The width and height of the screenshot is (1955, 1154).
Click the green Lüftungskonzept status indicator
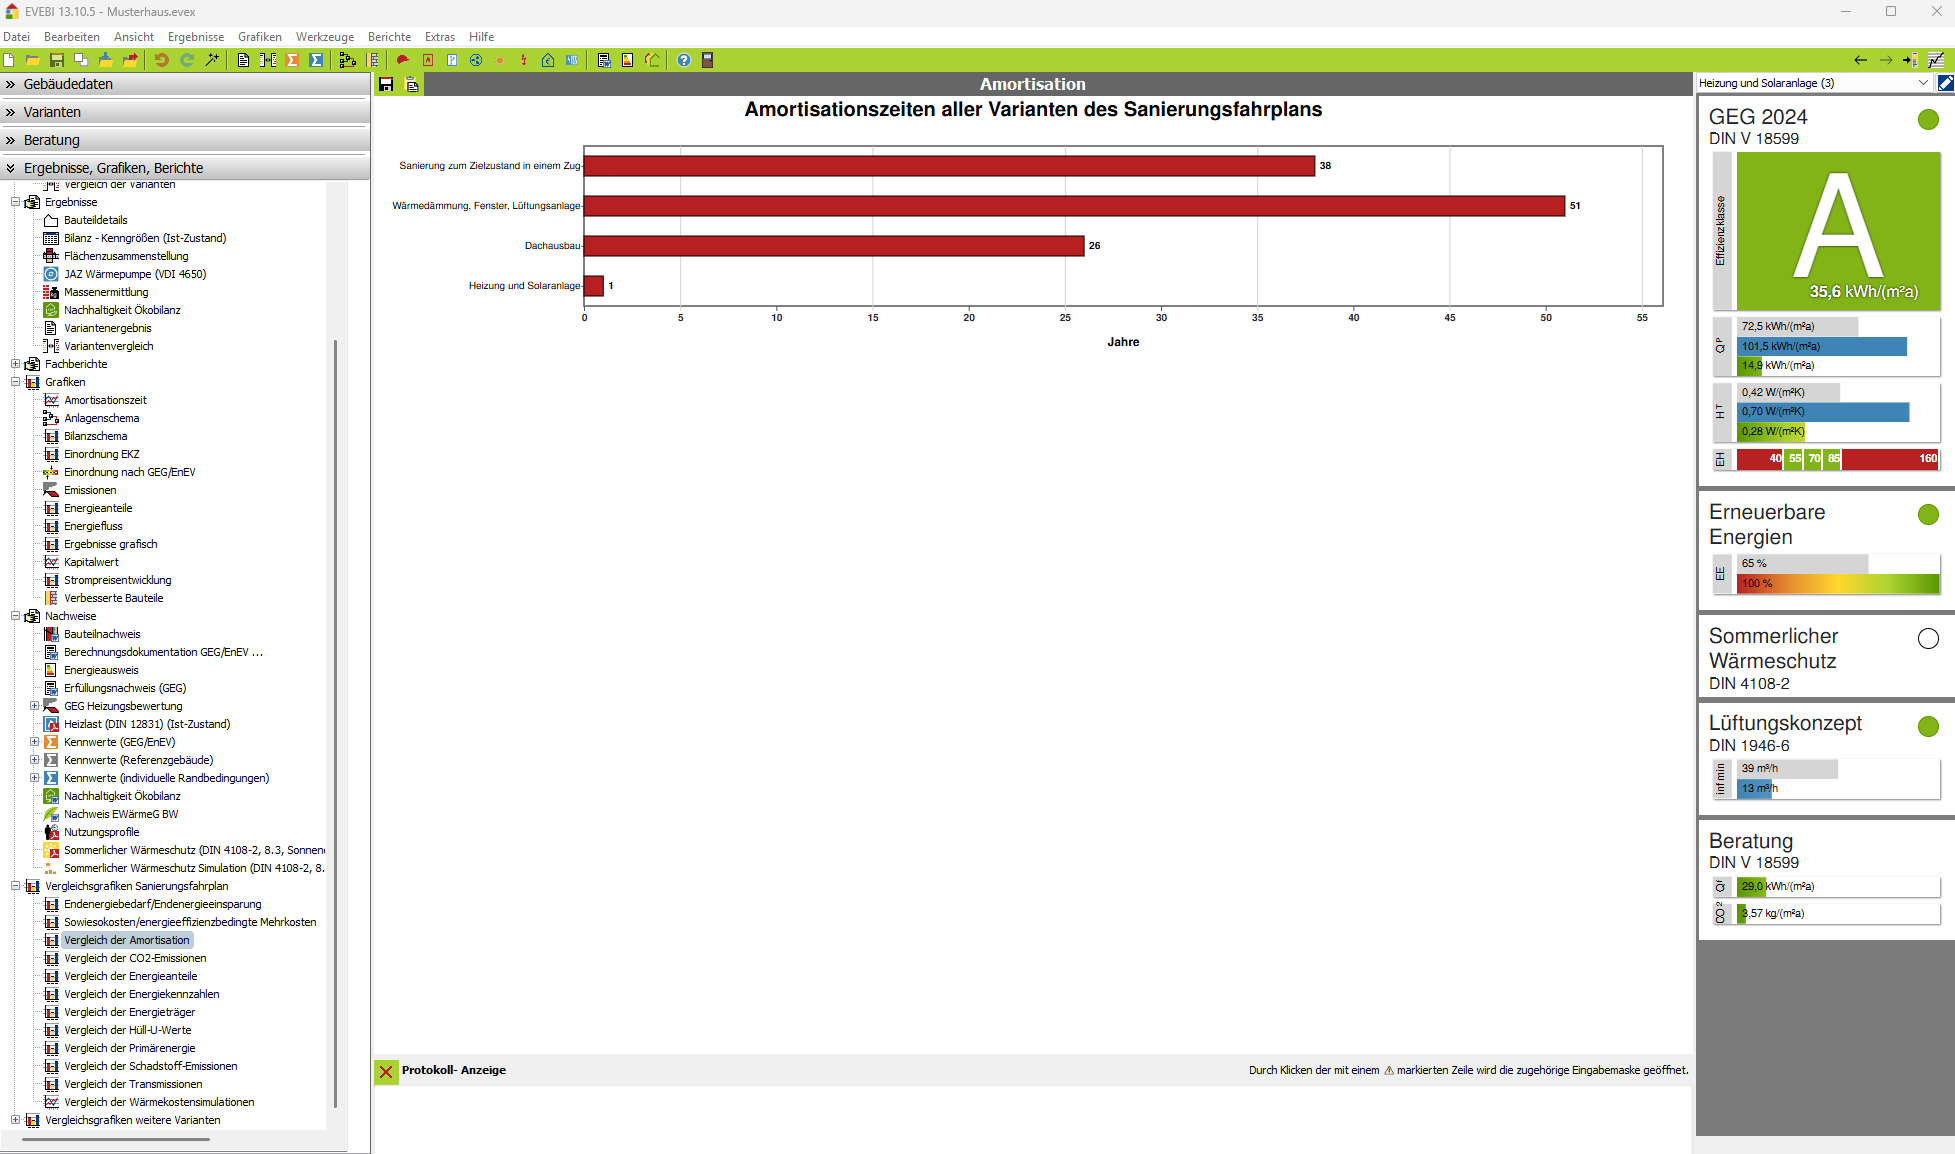[1928, 726]
